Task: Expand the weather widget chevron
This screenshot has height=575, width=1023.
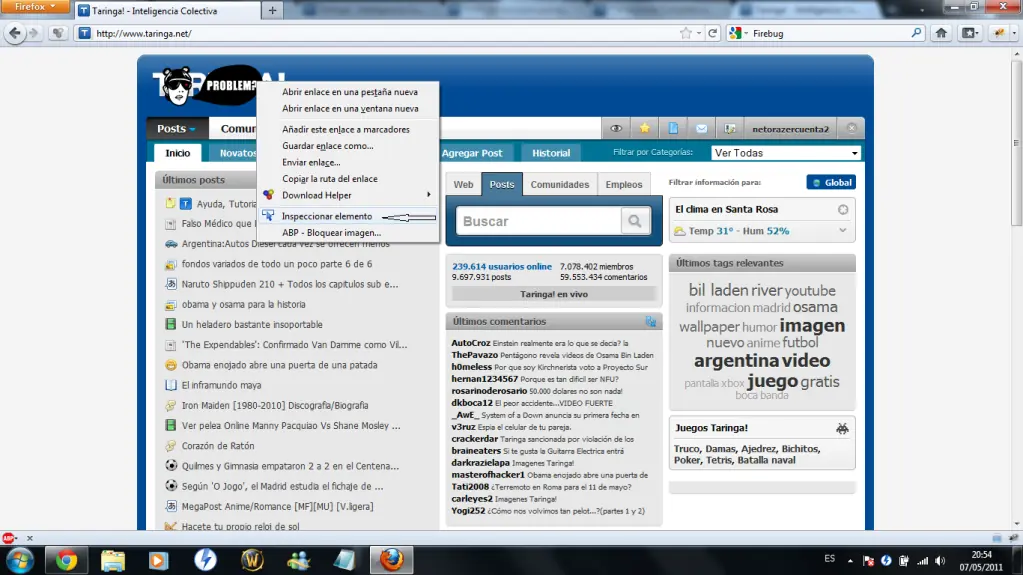Action: [x=842, y=230]
